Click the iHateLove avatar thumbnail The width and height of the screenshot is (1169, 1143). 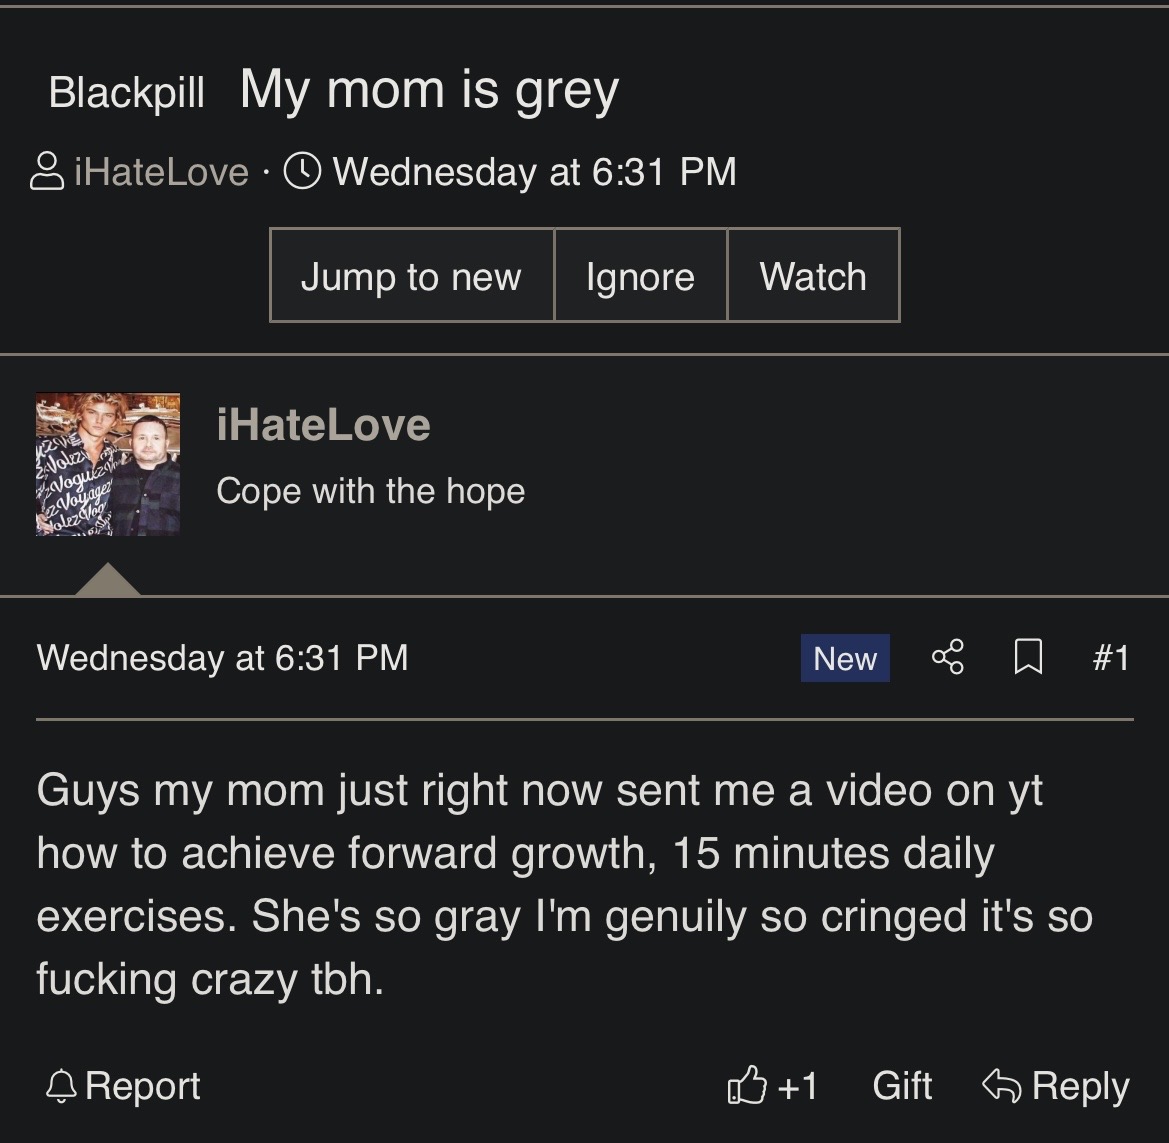coord(108,465)
